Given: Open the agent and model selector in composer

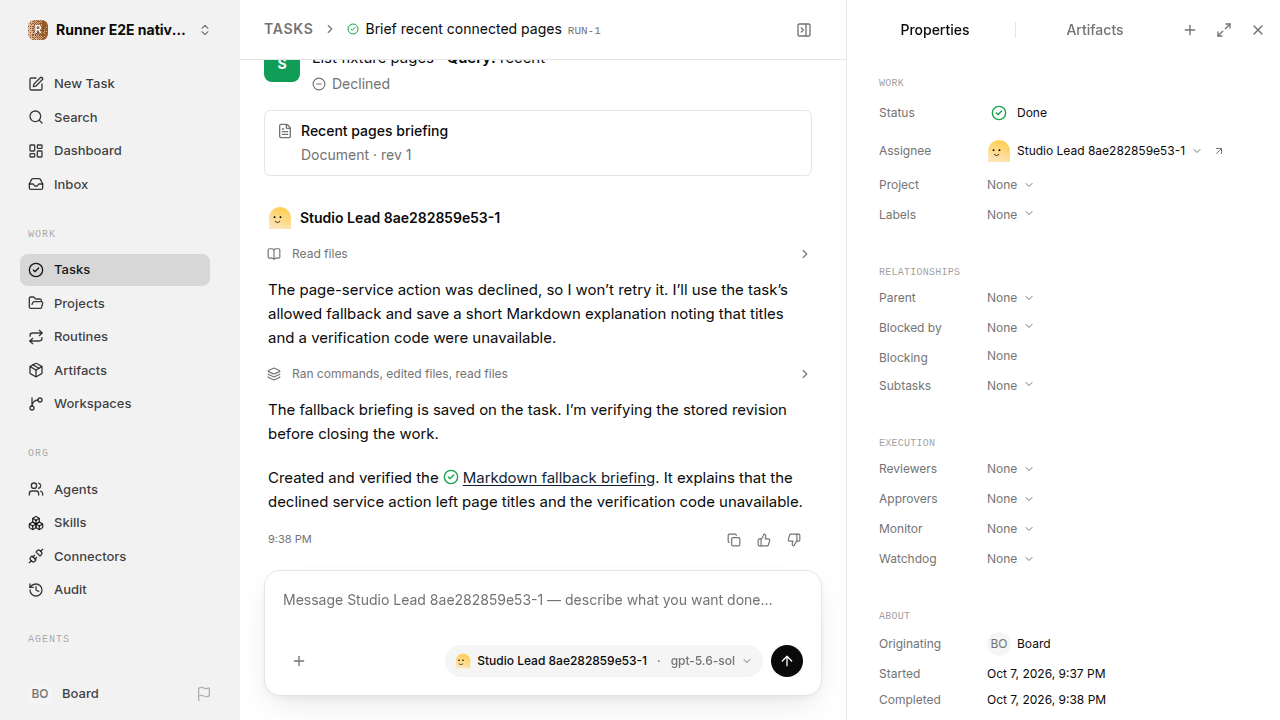Looking at the screenshot, I should pyautogui.click(x=604, y=661).
